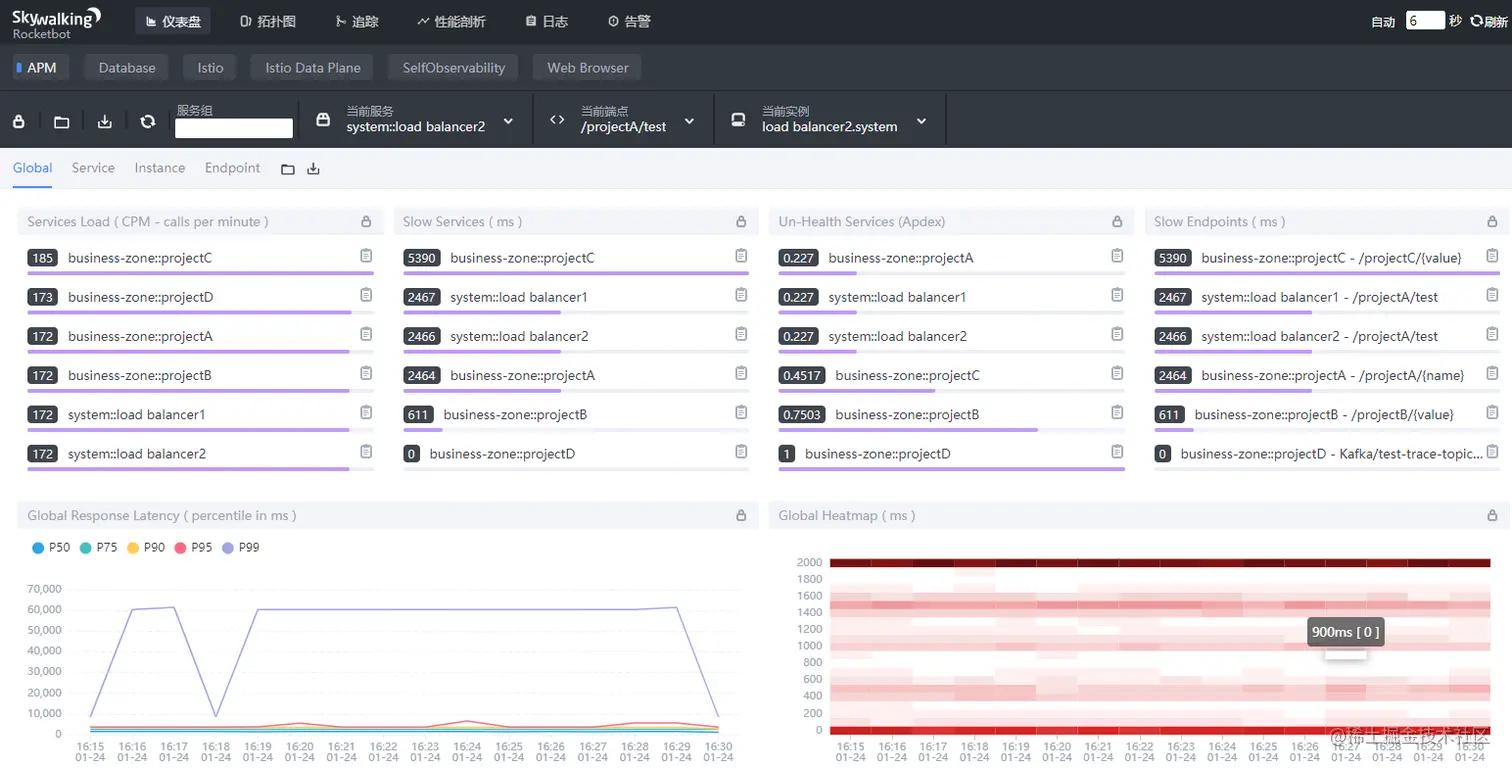Click the server icon next to the current instance
1512x768 pixels.
pos(738,120)
